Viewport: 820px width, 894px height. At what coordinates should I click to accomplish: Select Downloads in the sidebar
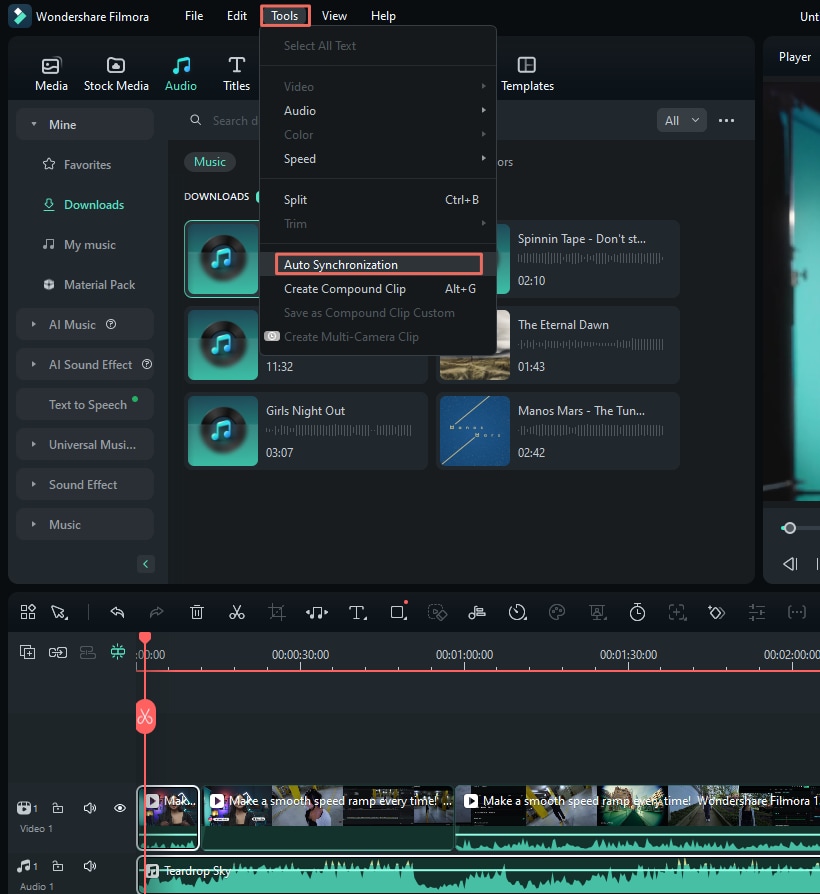(x=84, y=205)
